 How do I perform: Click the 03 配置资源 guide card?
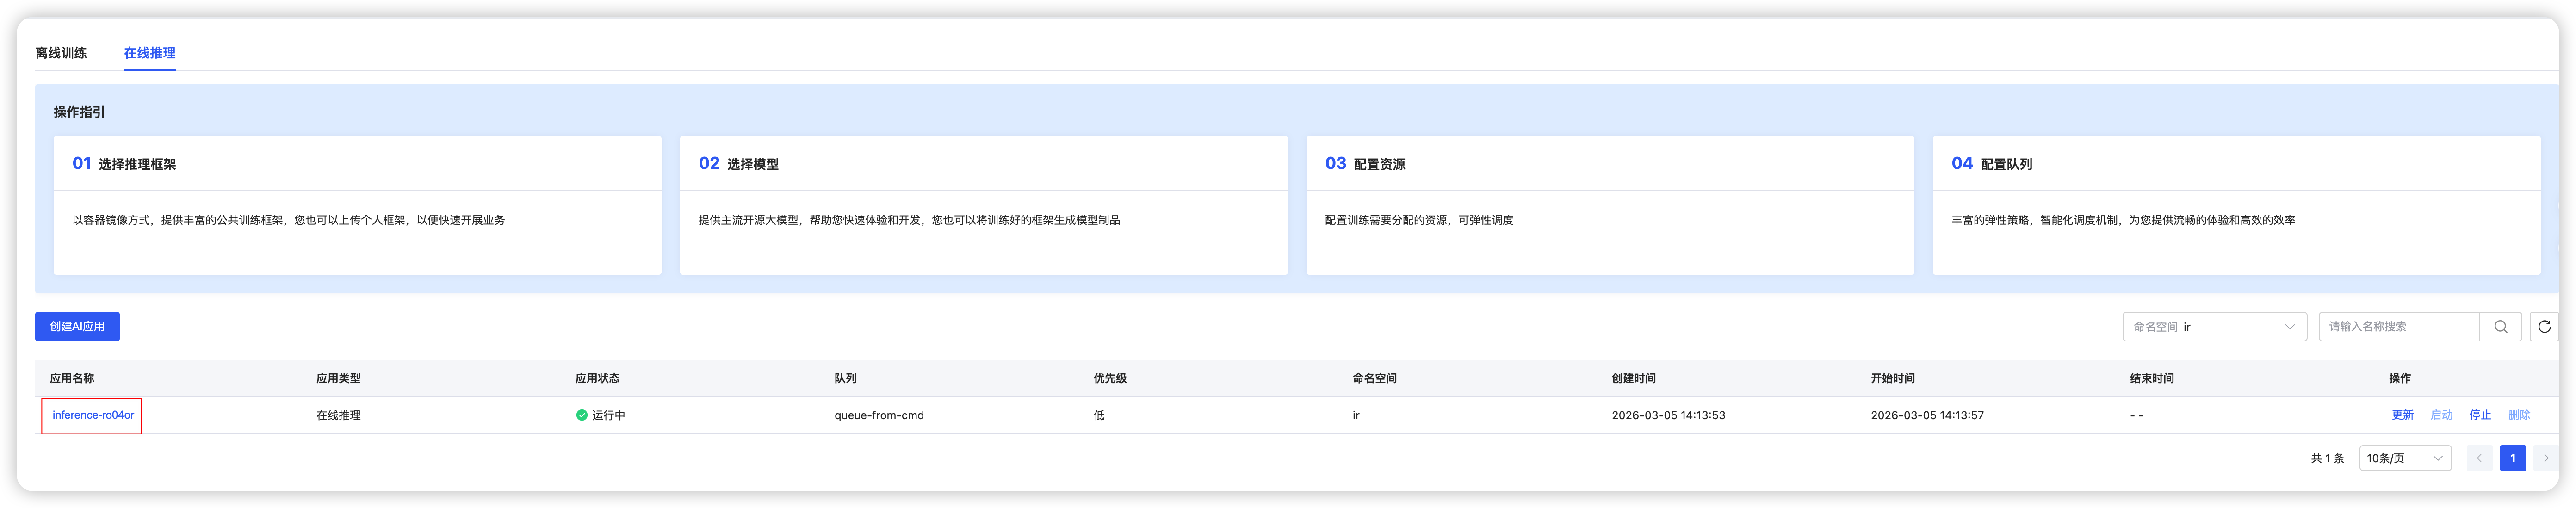pyautogui.click(x=1609, y=205)
